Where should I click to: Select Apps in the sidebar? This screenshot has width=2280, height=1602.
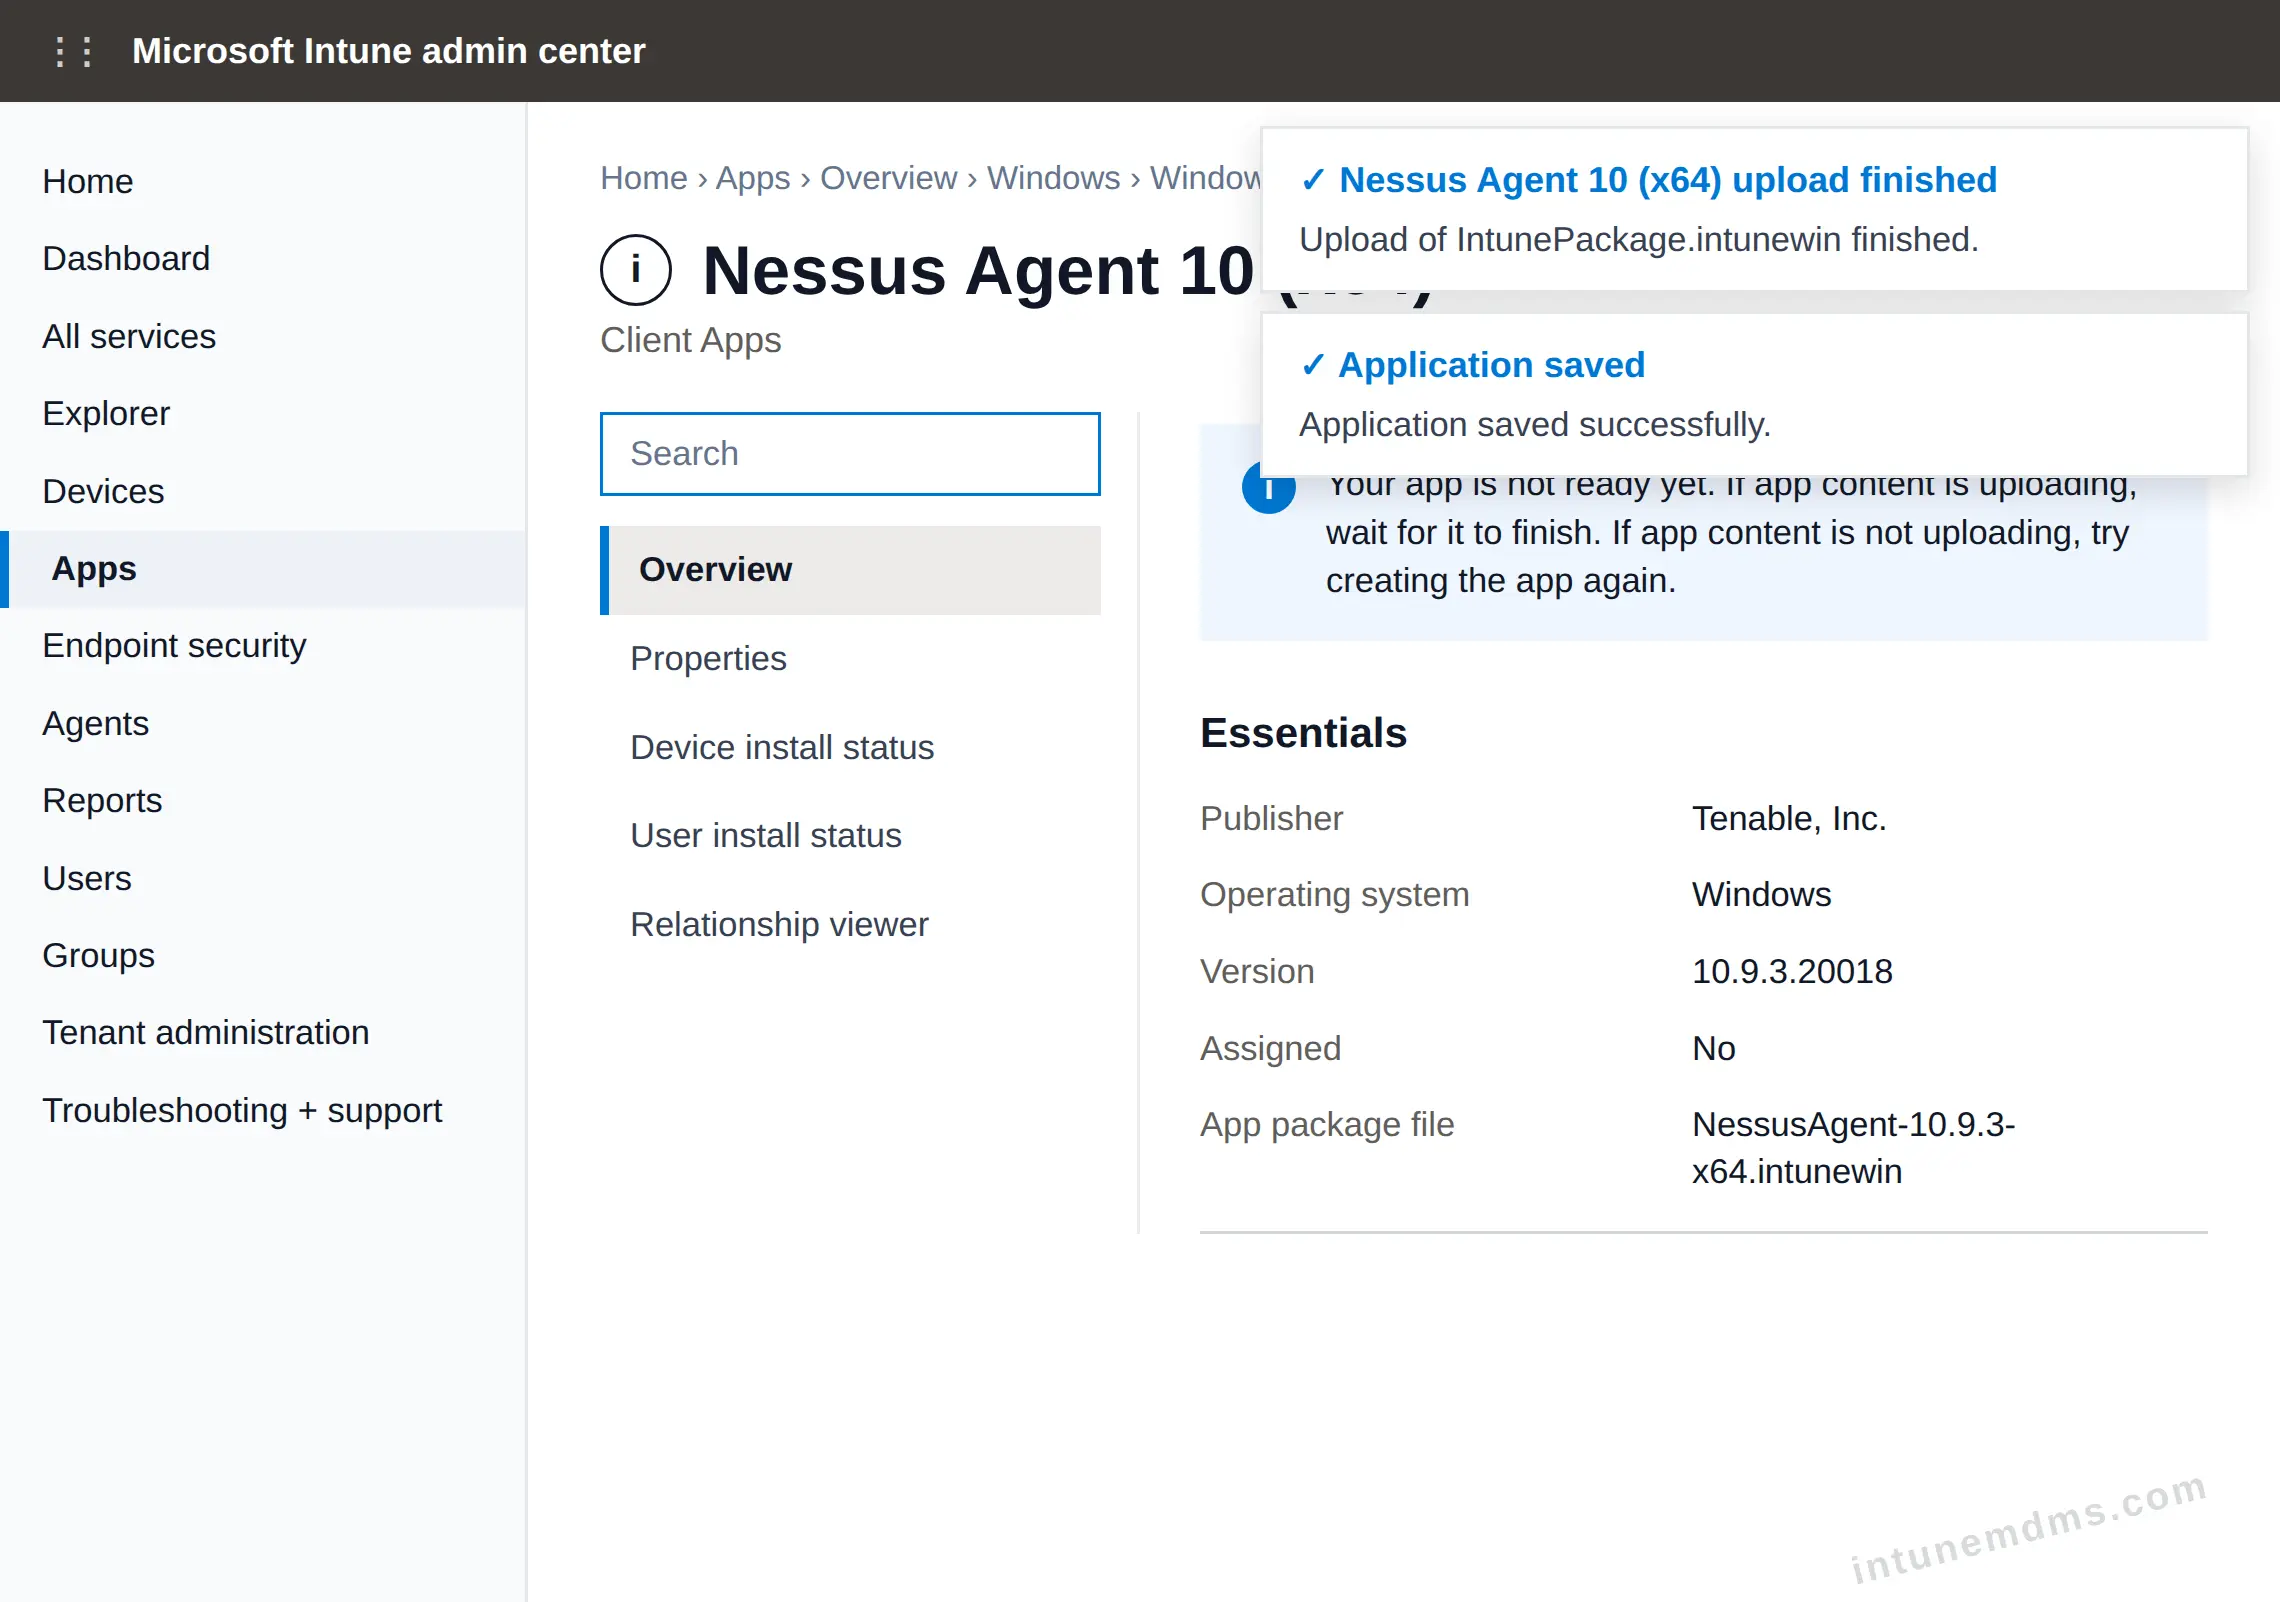point(263,568)
